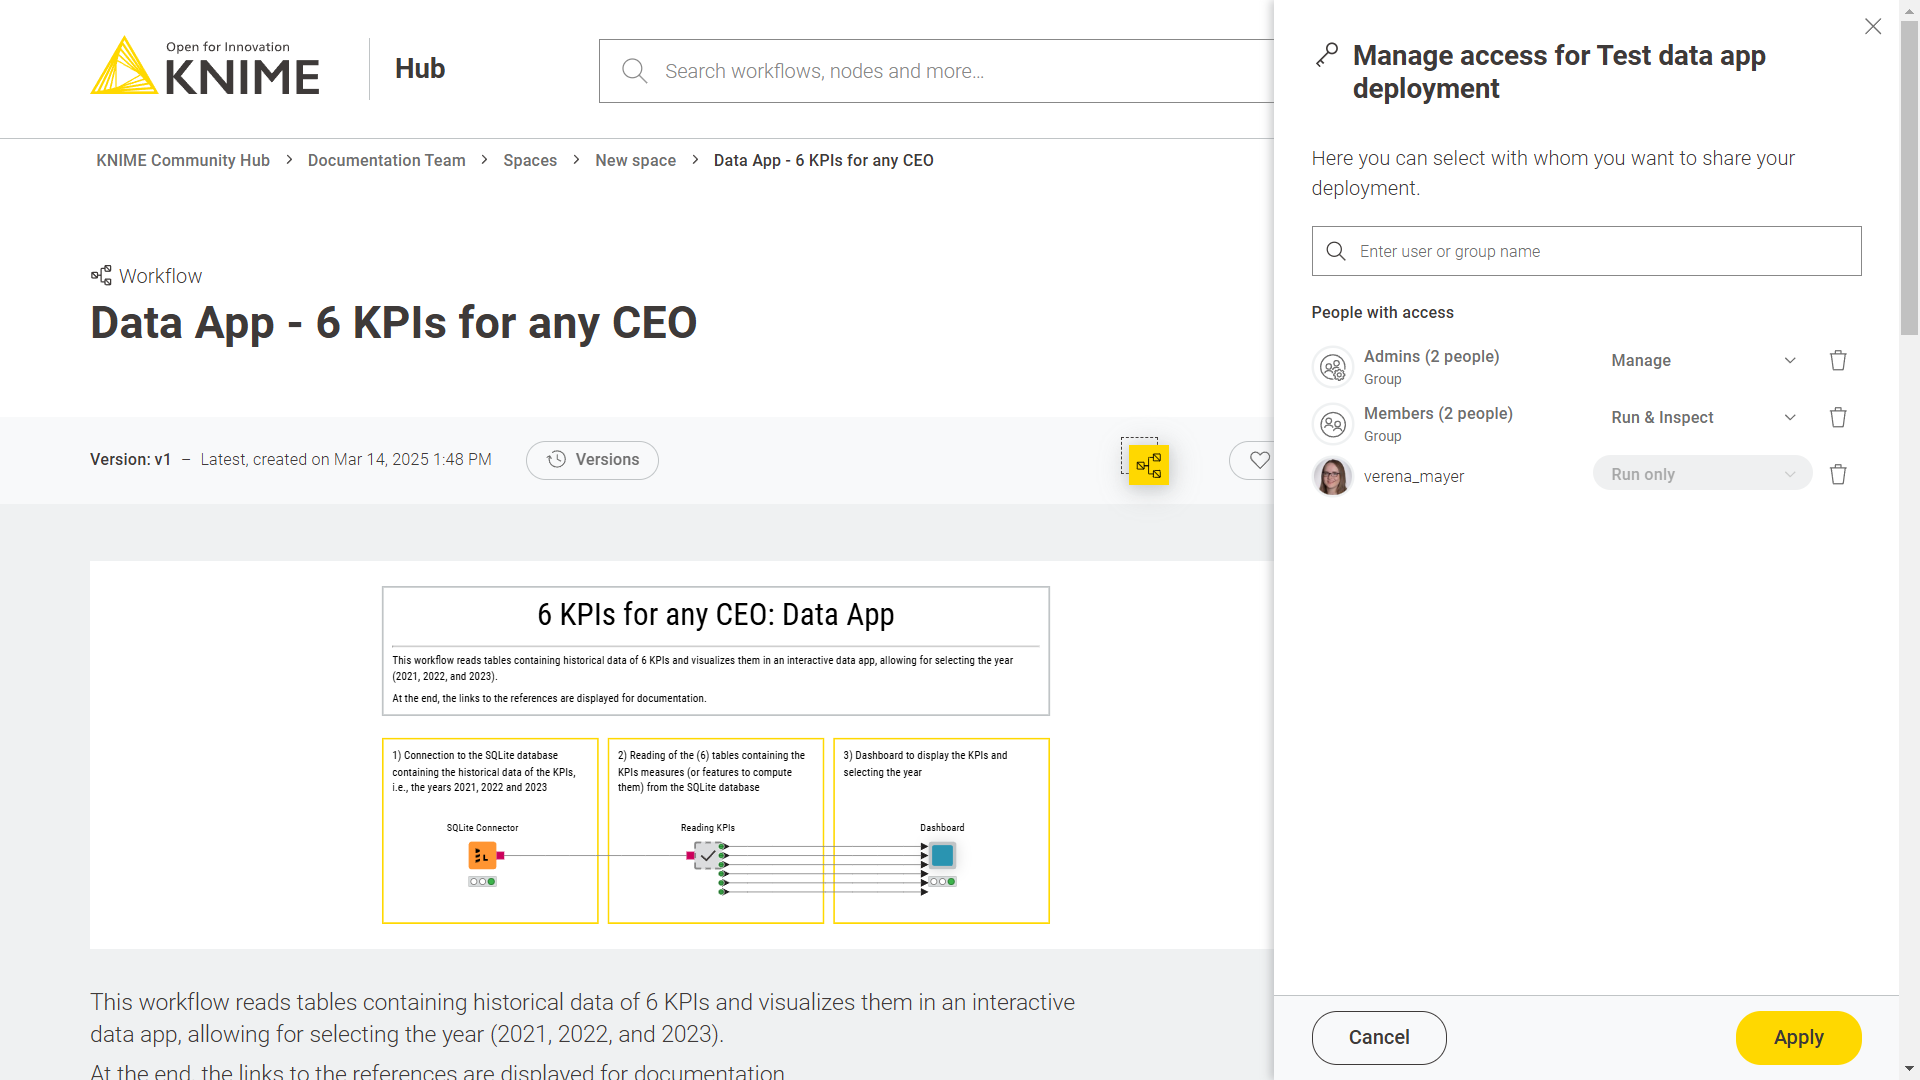Image resolution: width=1920 pixels, height=1080 pixels.
Task: Close the Manage access panel
Action: point(1872,27)
